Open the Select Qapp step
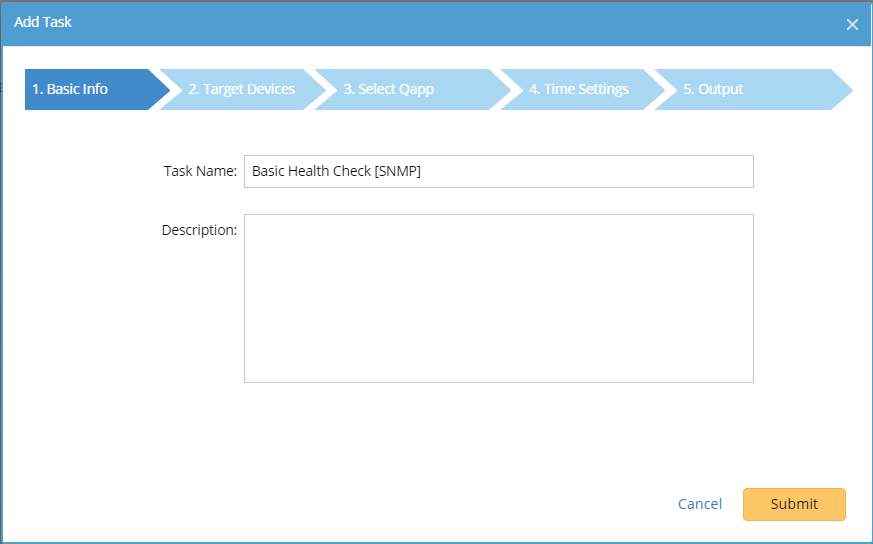The width and height of the screenshot is (873, 544). click(x=388, y=89)
